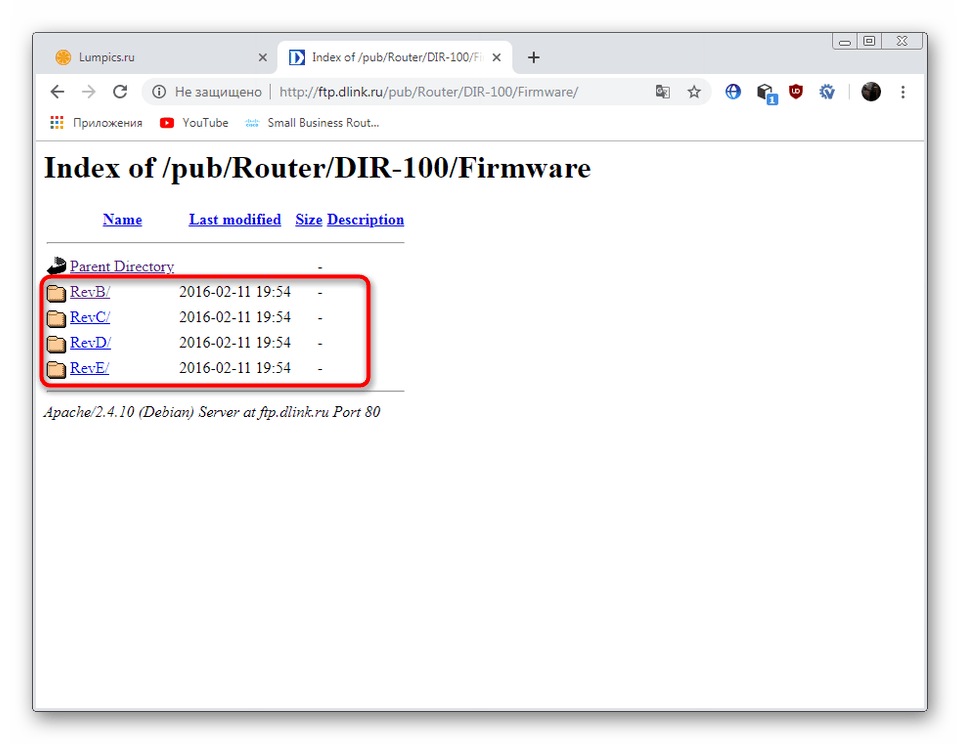Open the Chrome three-dot menu
Image resolution: width=960 pixels, height=744 pixels.
click(x=902, y=92)
